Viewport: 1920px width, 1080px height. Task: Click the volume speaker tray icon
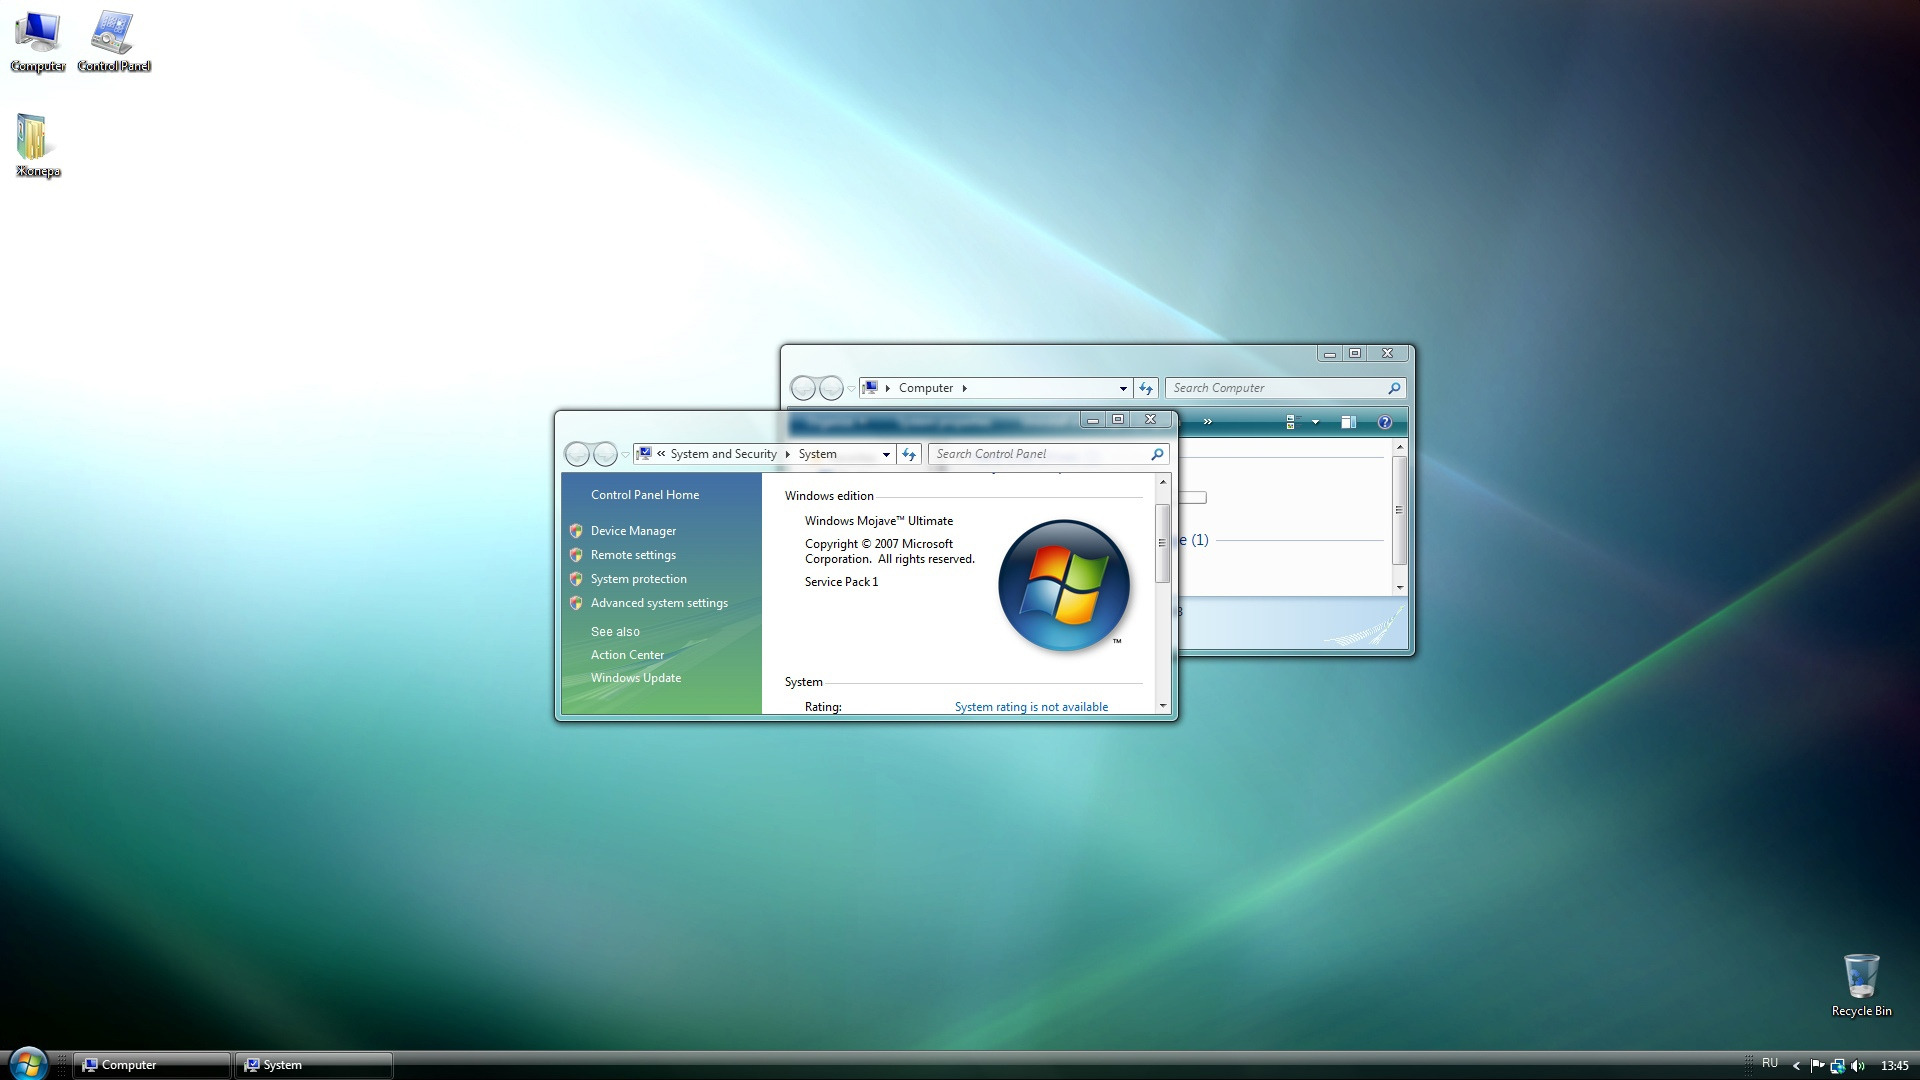coord(1858,1066)
